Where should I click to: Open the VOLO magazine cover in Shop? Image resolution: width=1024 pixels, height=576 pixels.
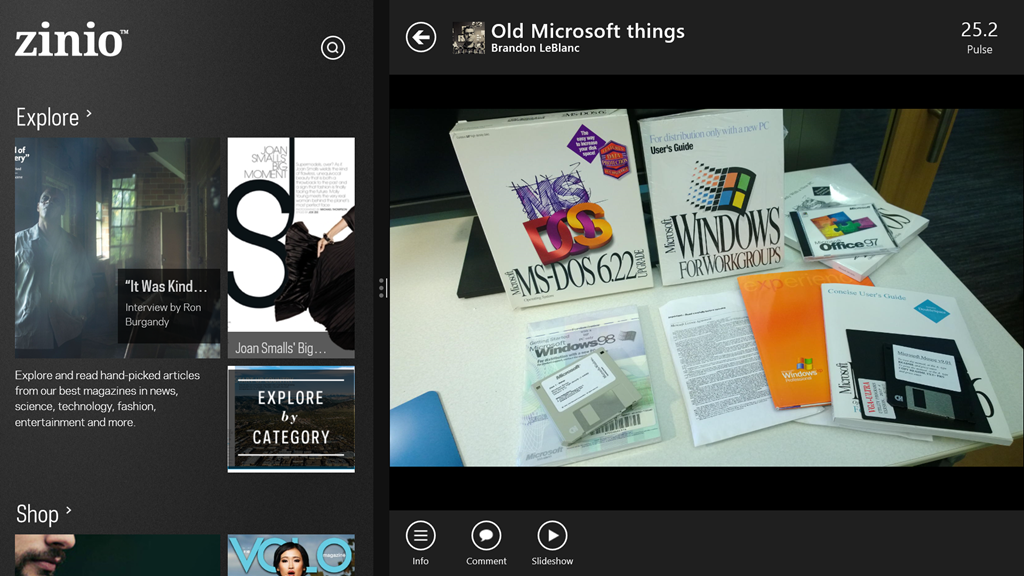click(x=291, y=555)
